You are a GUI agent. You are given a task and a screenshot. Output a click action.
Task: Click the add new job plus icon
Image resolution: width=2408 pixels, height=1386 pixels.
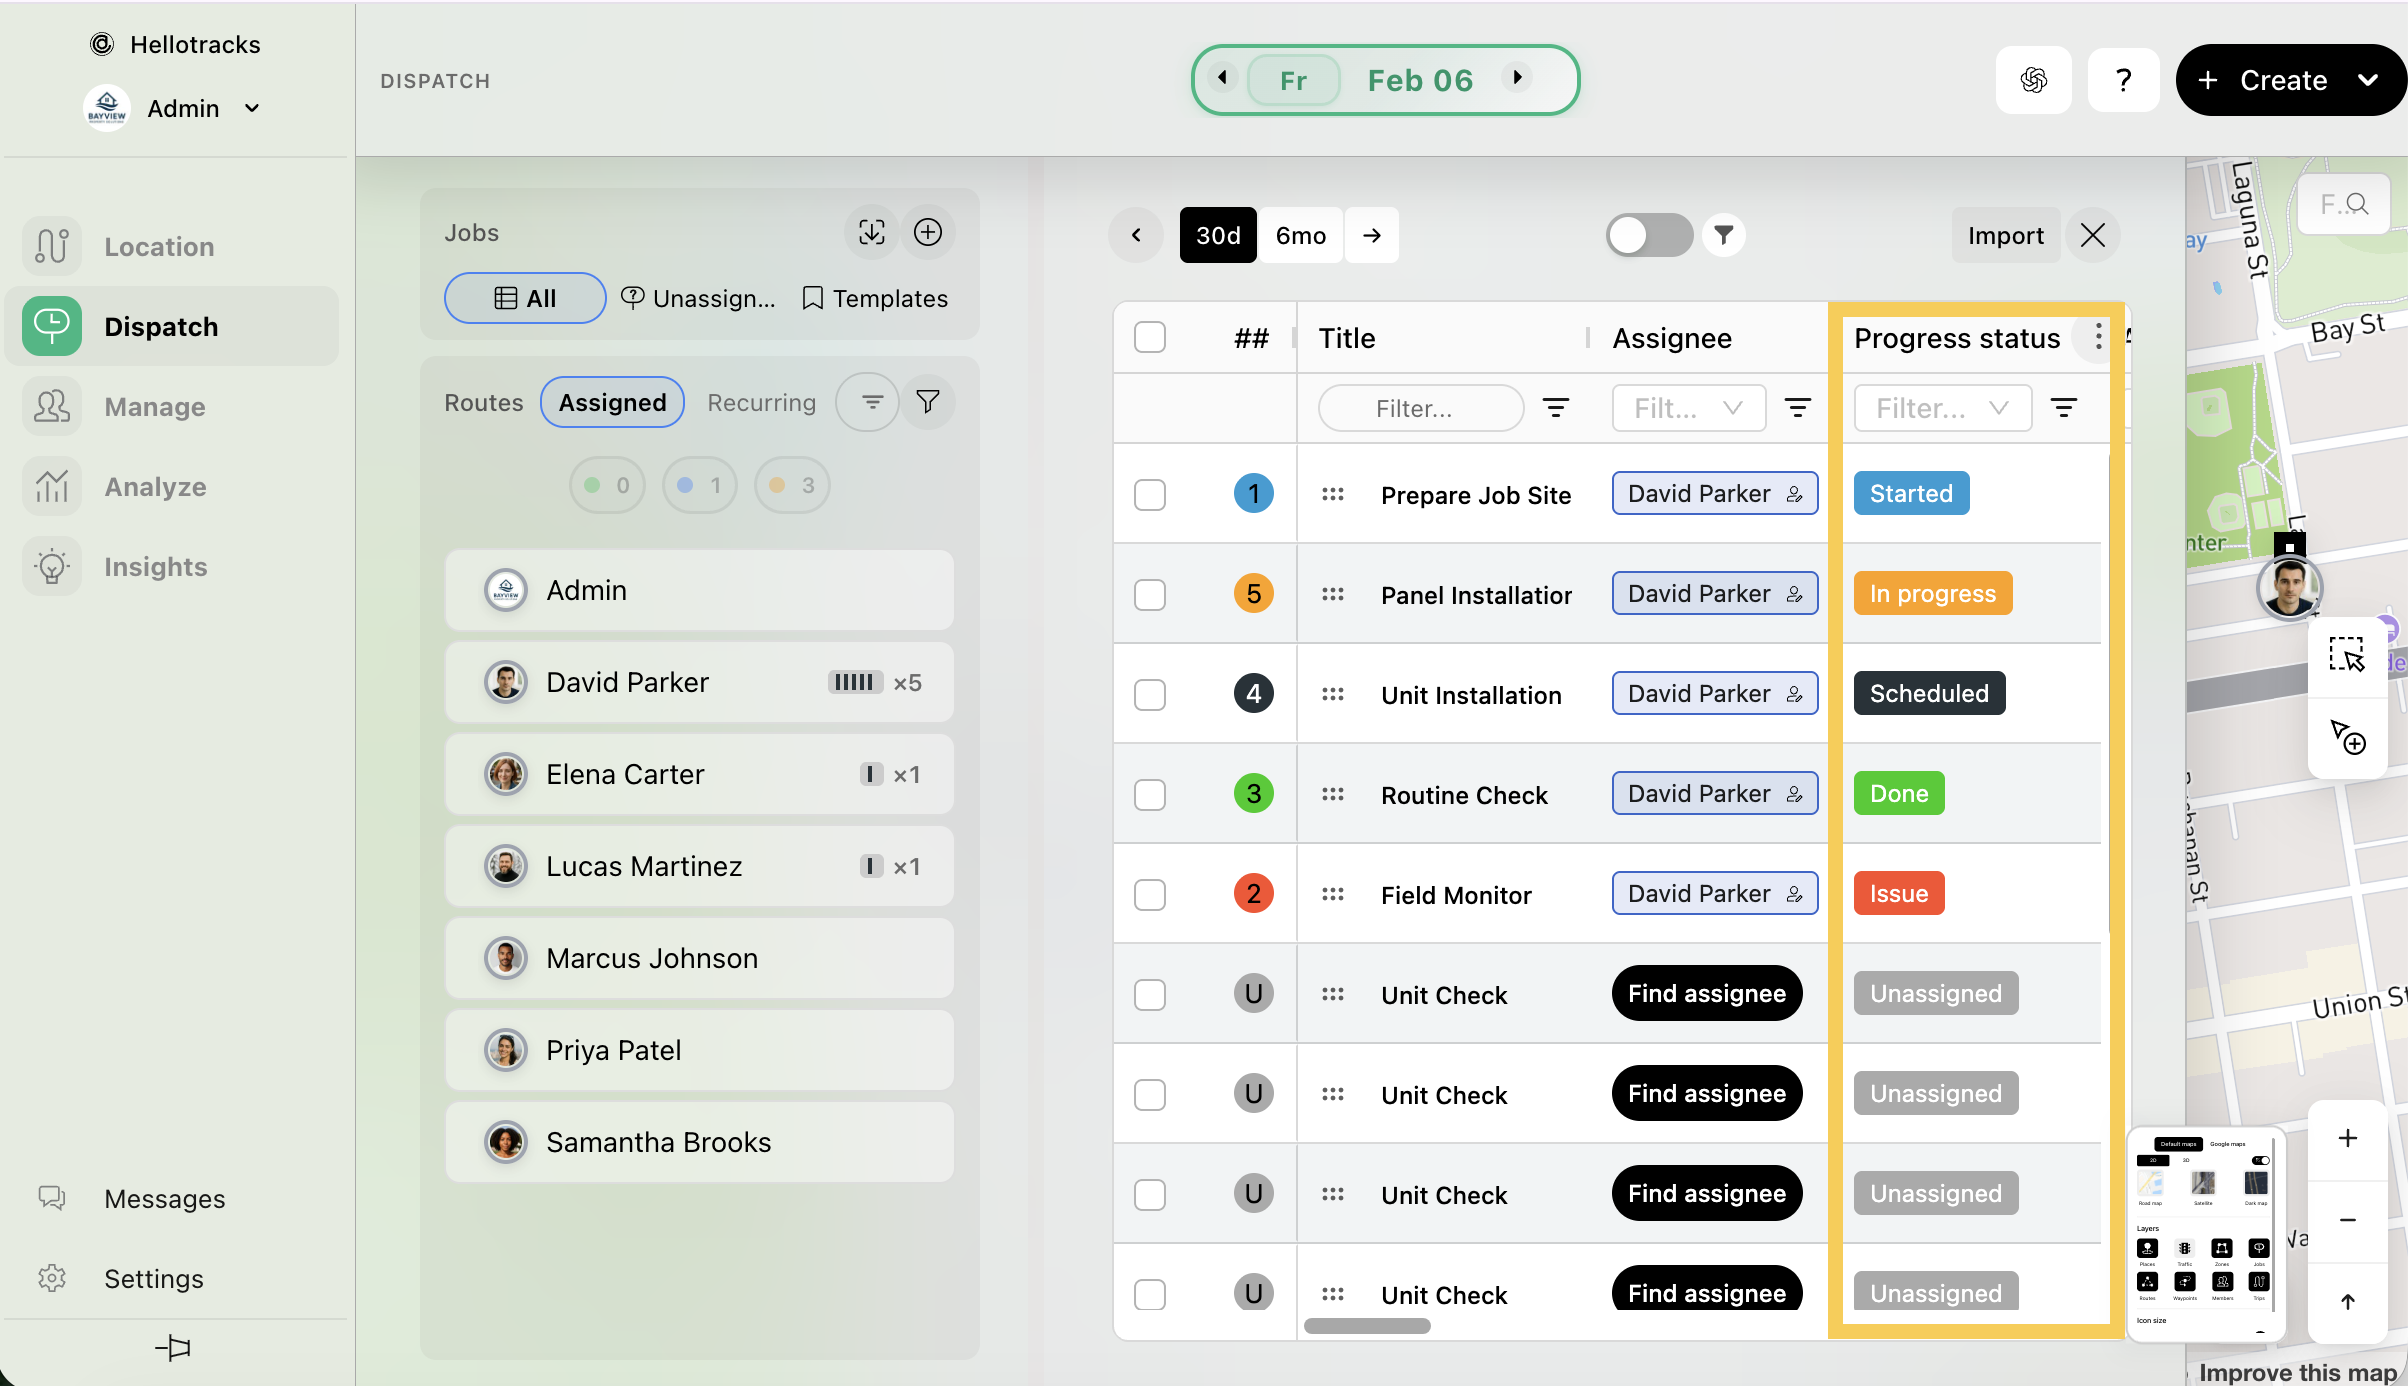(x=928, y=232)
